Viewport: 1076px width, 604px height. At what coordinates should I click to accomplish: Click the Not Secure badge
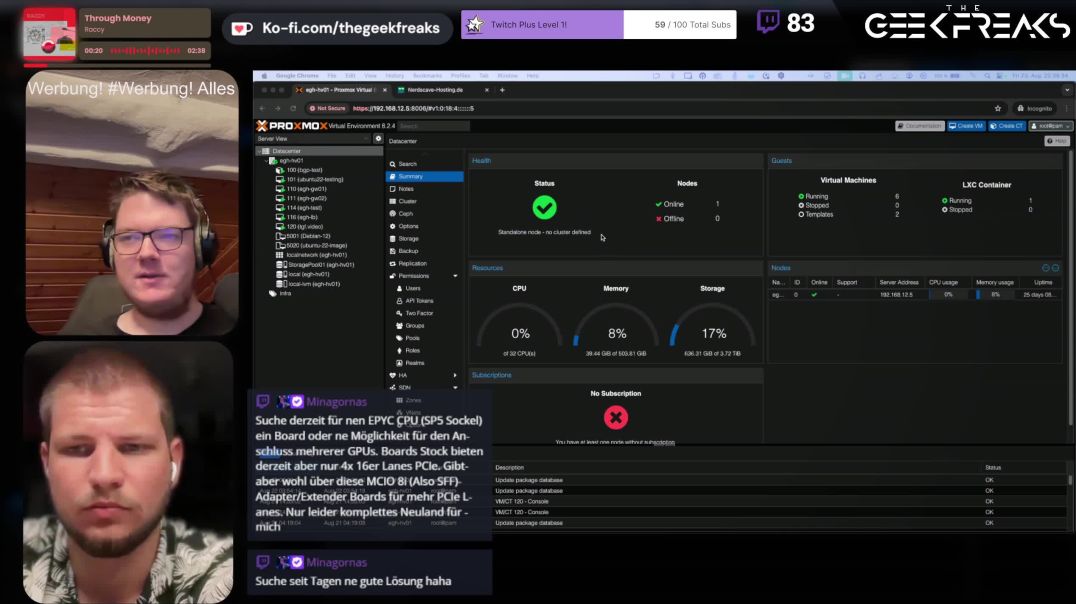(x=327, y=108)
